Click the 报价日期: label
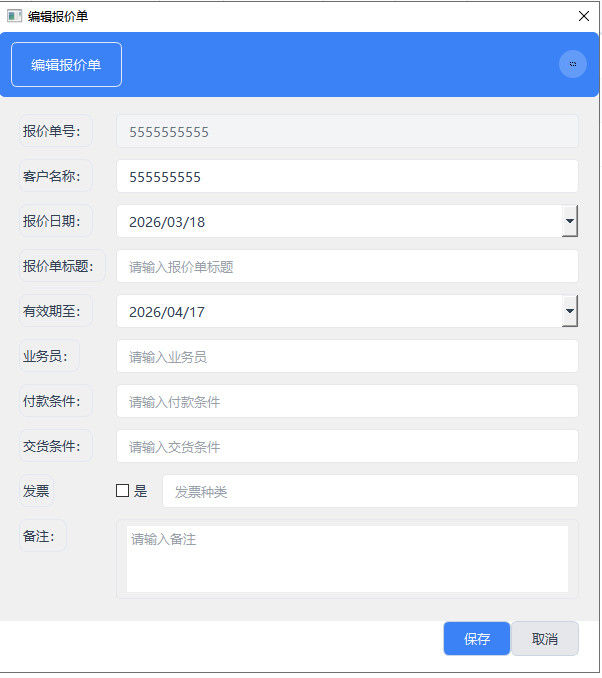Image resolution: width=602 pixels, height=678 pixels. 56,221
